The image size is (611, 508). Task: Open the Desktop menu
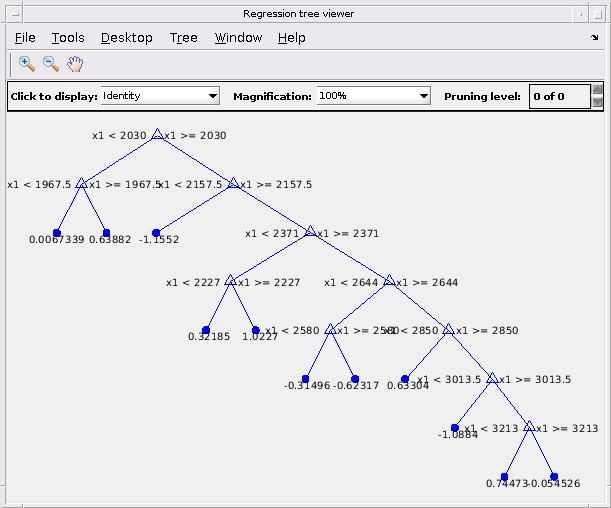(x=127, y=38)
